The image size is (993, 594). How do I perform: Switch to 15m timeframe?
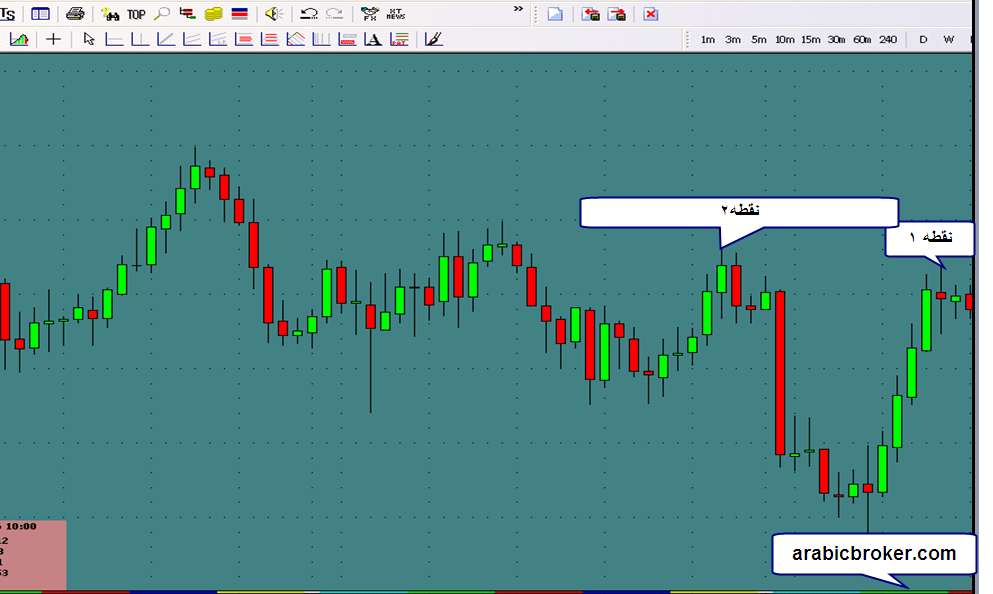(x=811, y=39)
